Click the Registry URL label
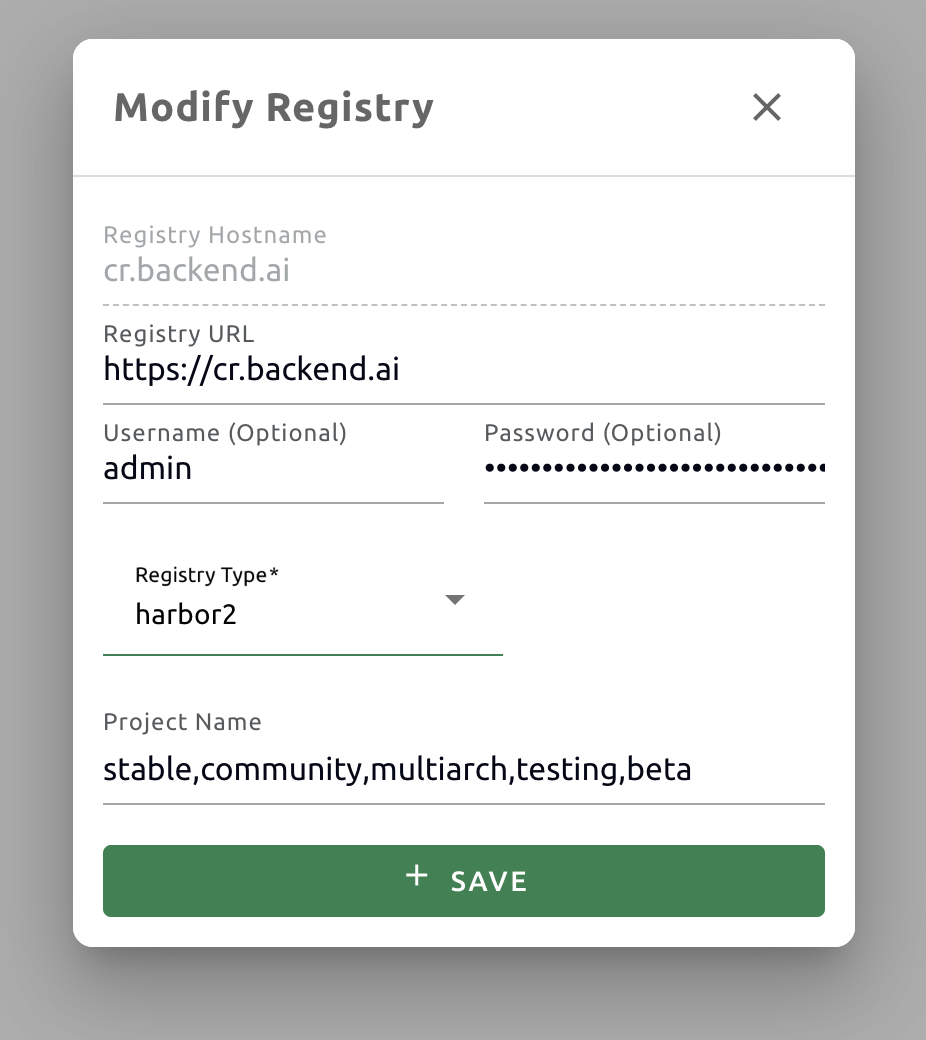The width and height of the screenshot is (926, 1040). [178, 334]
